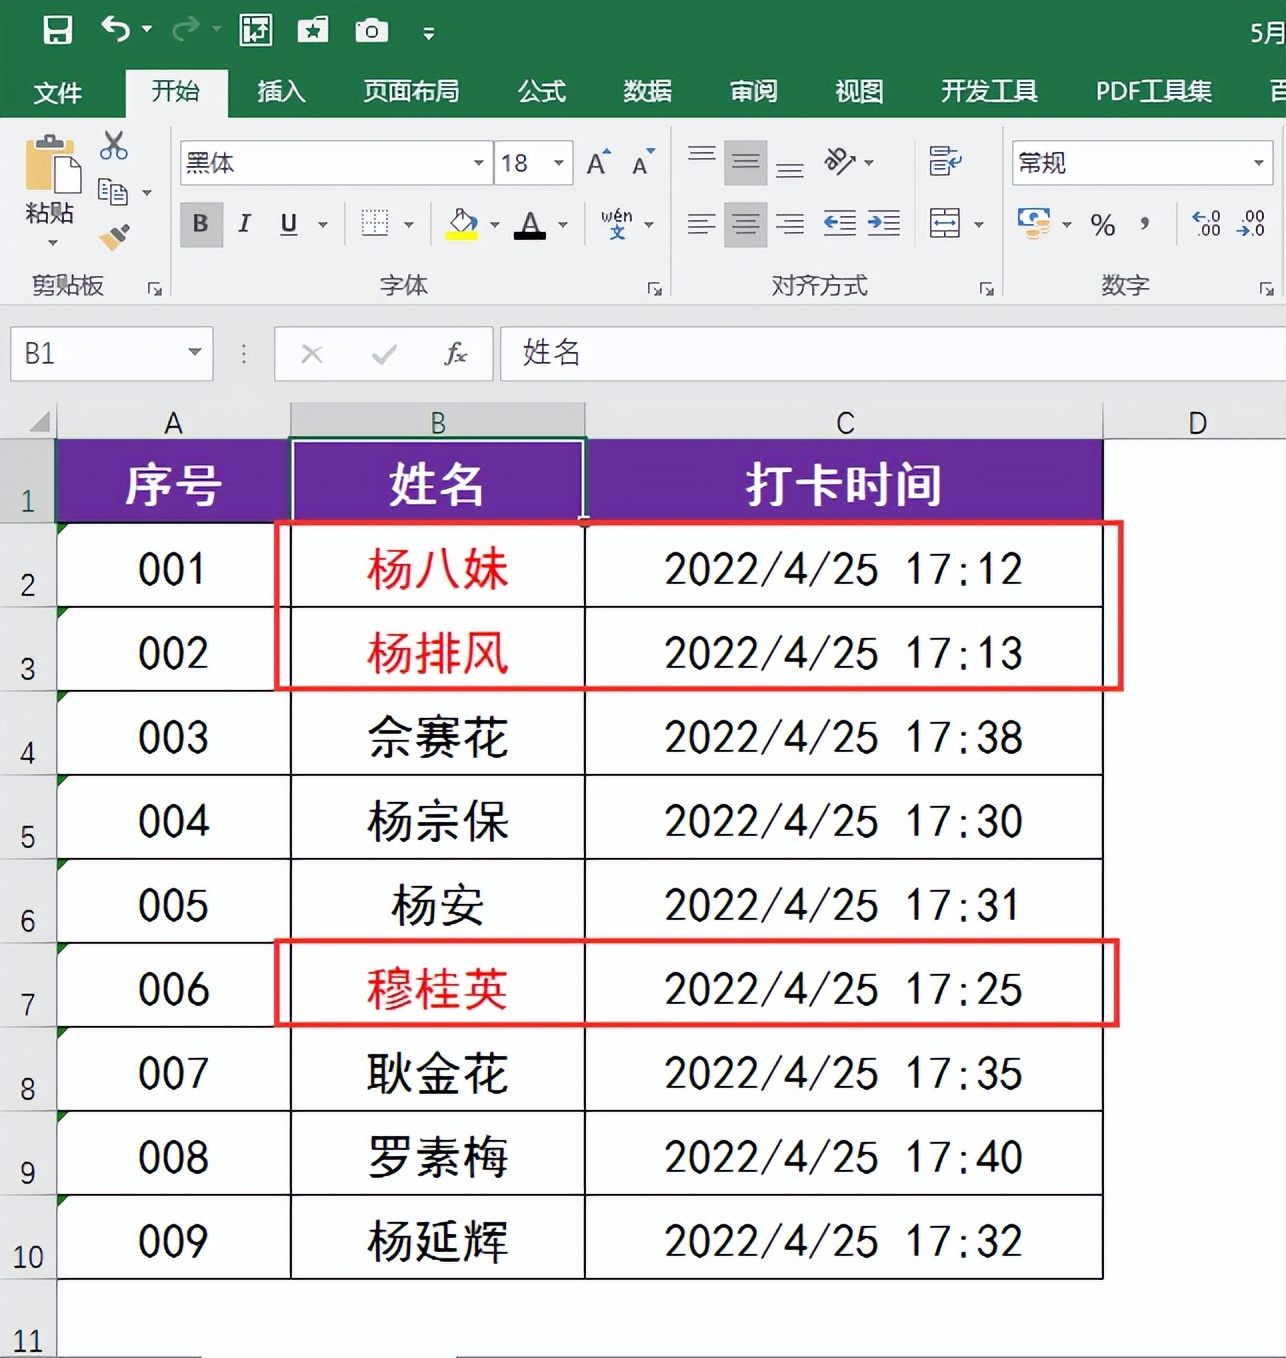Click the Percent Style icon
This screenshot has width=1286, height=1358.
pyautogui.click(x=1103, y=225)
